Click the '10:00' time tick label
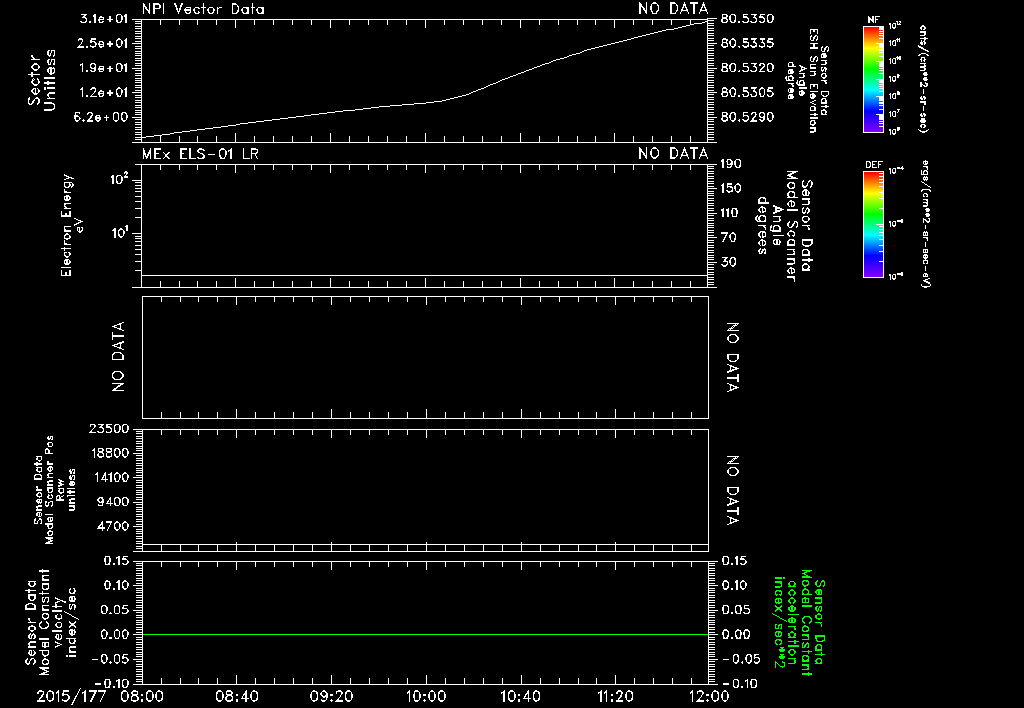The height and width of the screenshot is (708, 1024). (426, 696)
